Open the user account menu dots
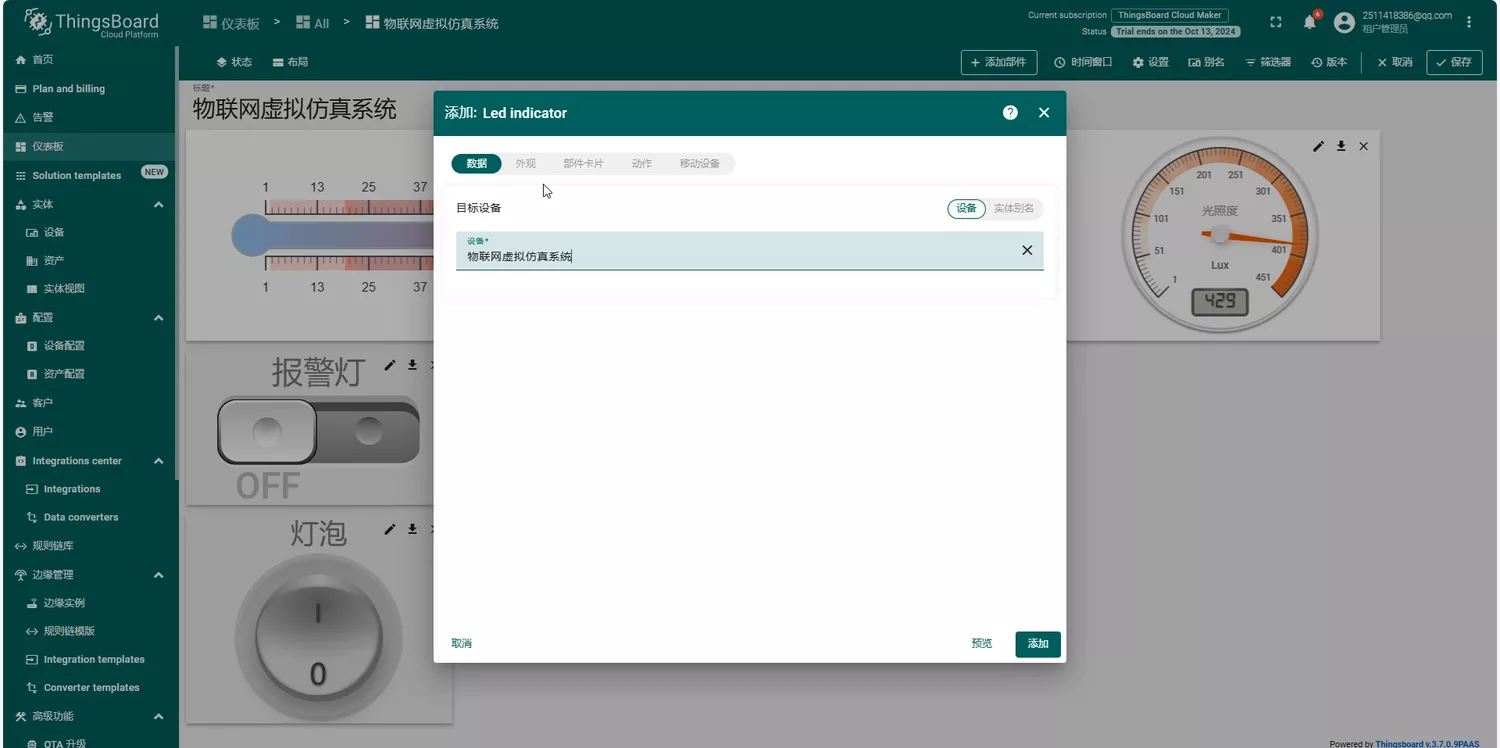The image size is (1500, 748). (1468, 22)
